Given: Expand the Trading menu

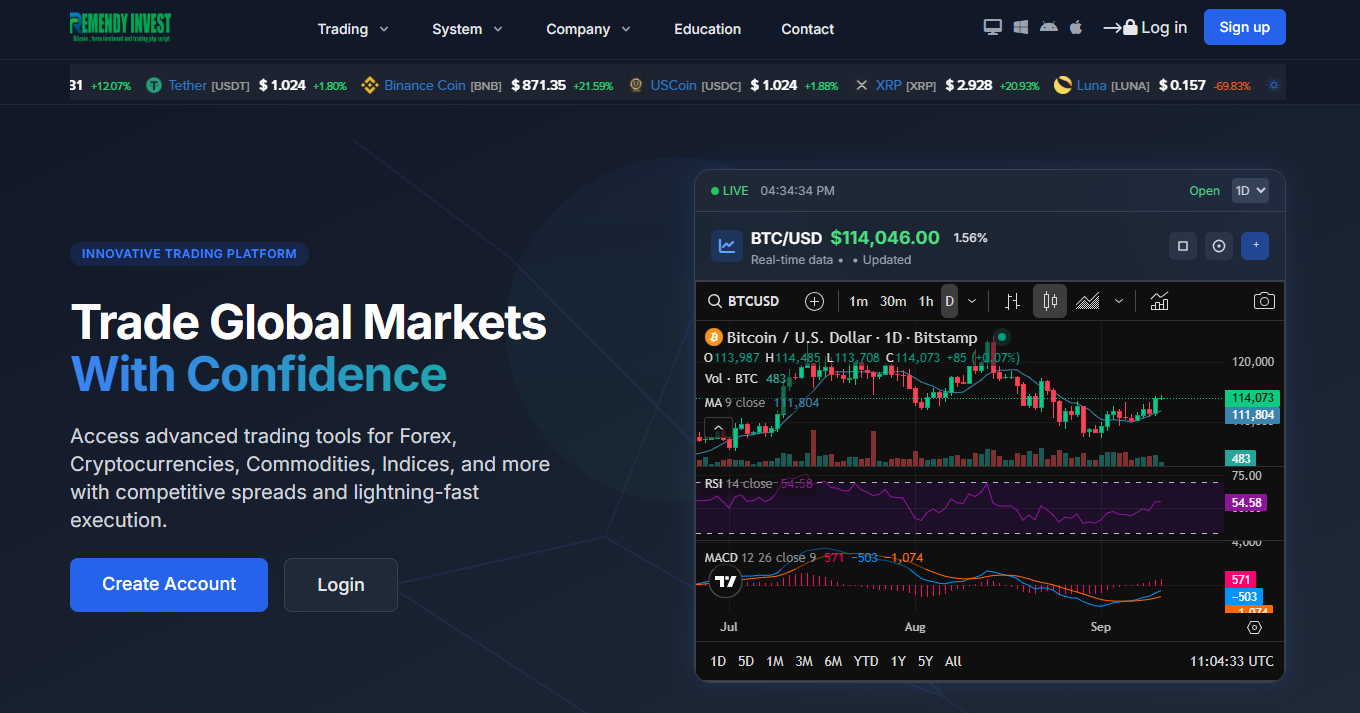Looking at the screenshot, I should [353, 29].
